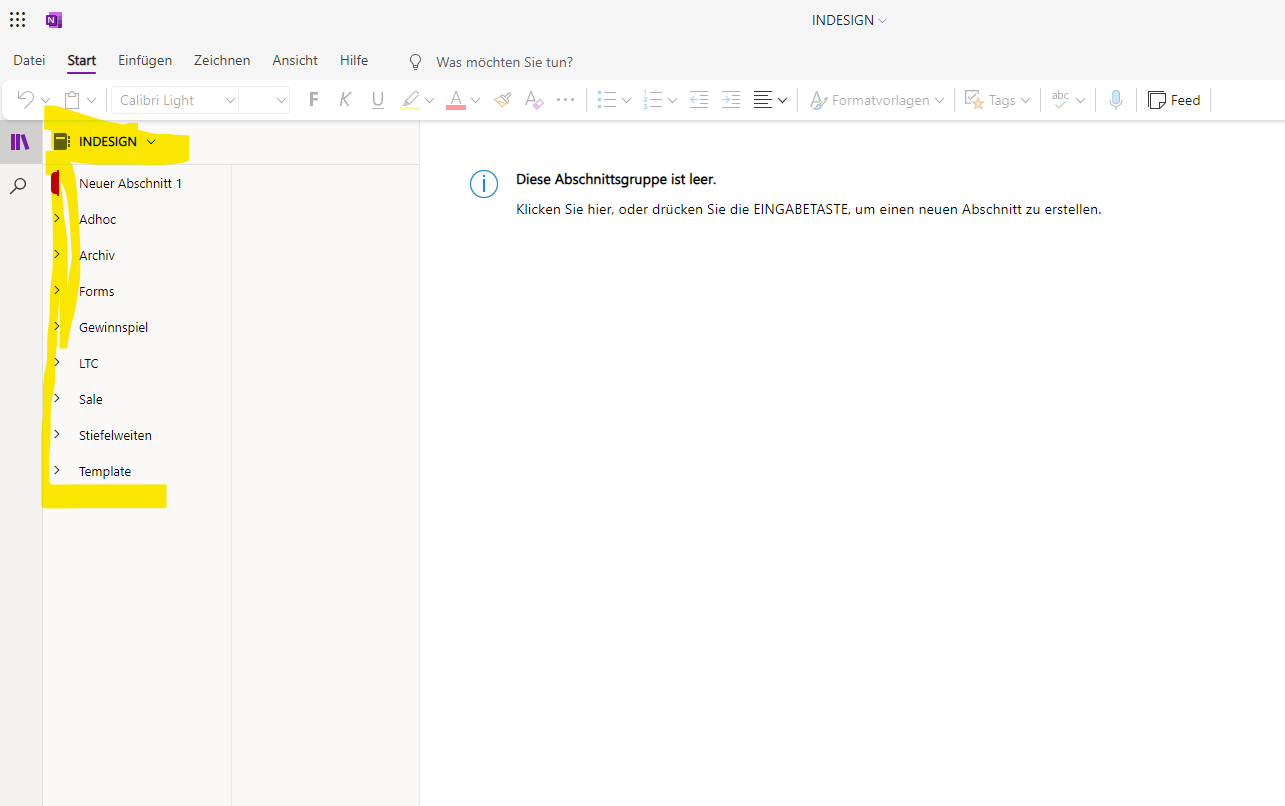The width and height of the screenshot is (1285, 806).
Task: Activate the format painter brush
Action: tap(502, 100)
